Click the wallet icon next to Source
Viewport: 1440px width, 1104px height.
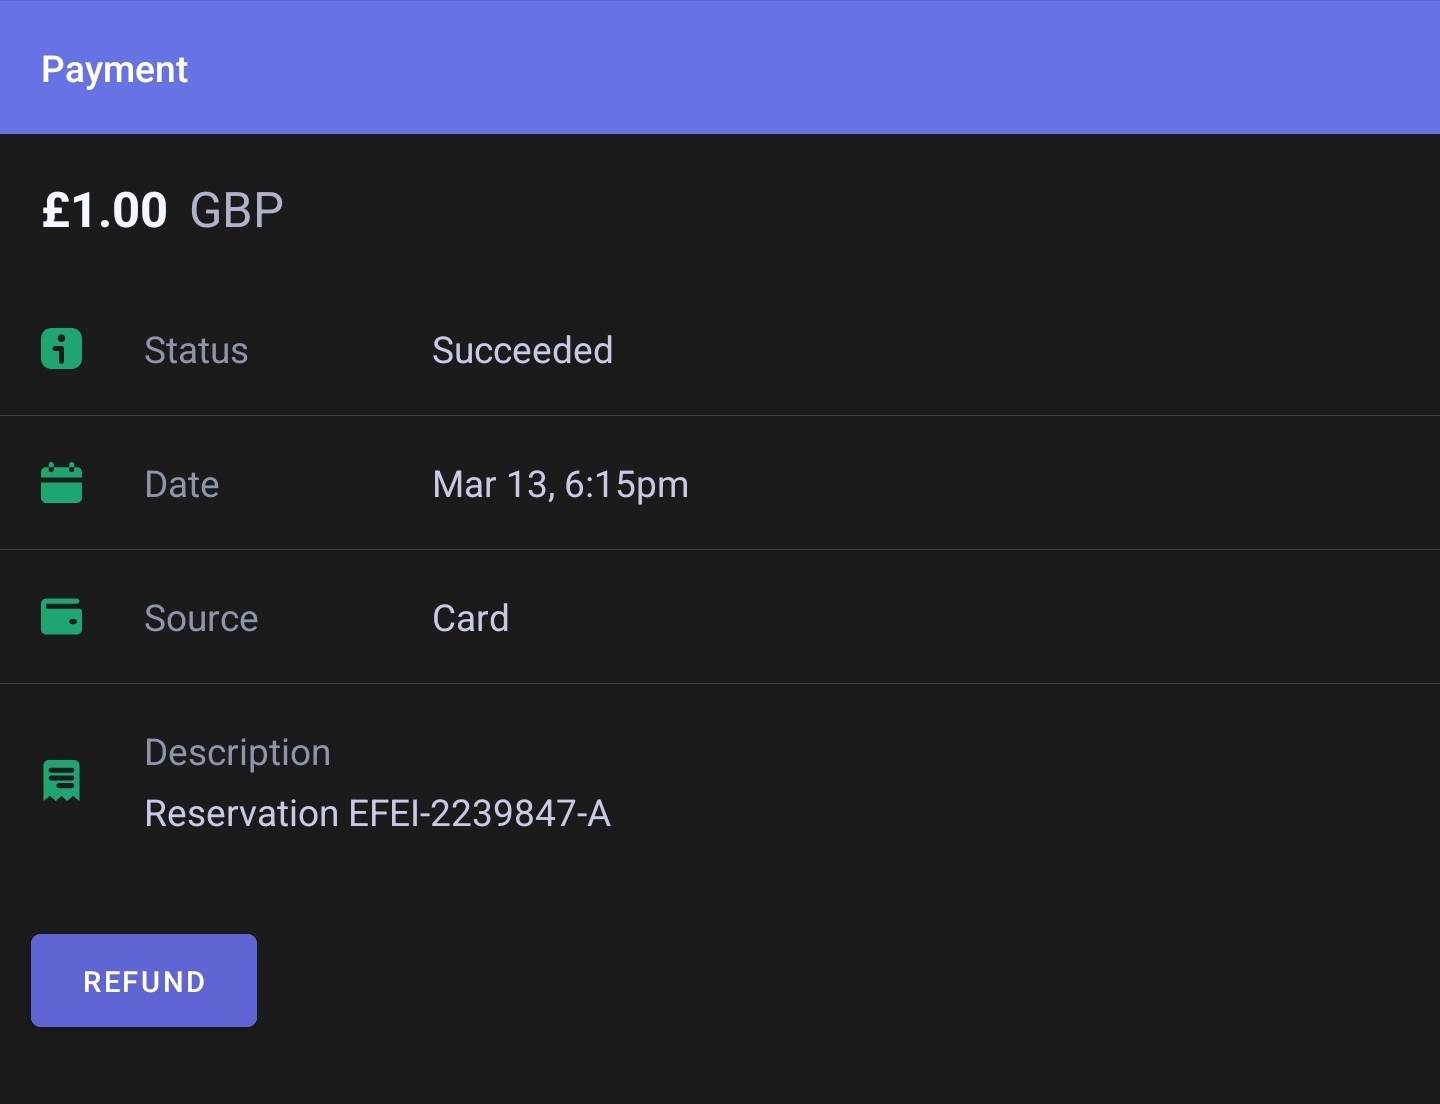61,616
